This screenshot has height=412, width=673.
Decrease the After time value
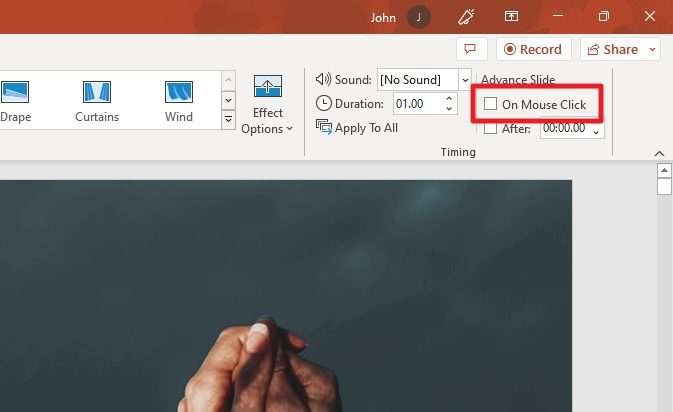tap(596, 133)
